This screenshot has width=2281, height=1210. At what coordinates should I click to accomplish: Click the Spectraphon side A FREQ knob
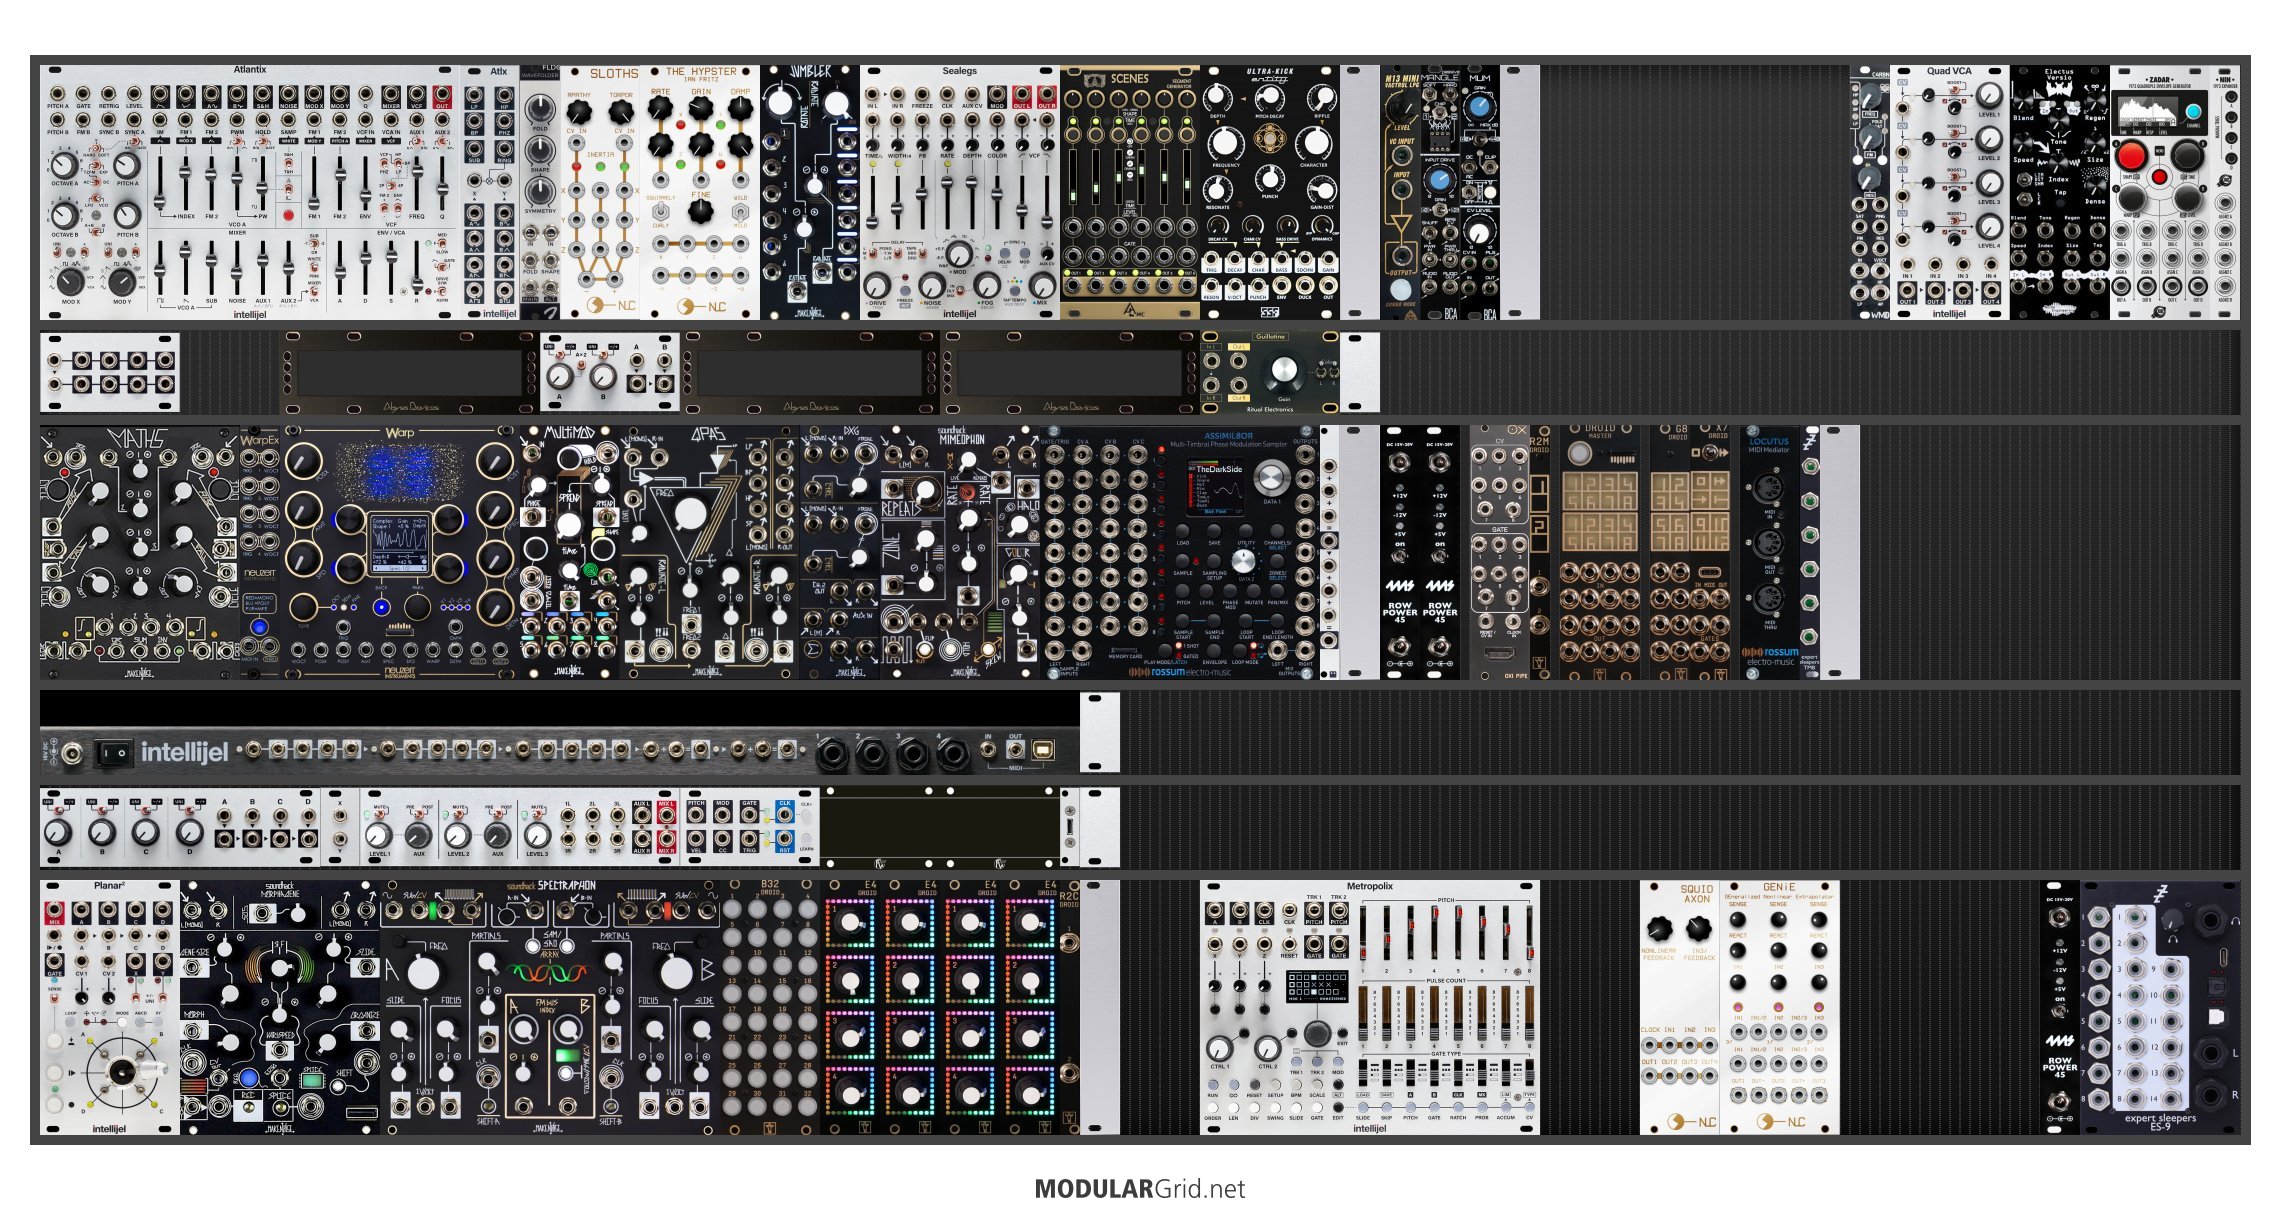(x=424, y=971)
